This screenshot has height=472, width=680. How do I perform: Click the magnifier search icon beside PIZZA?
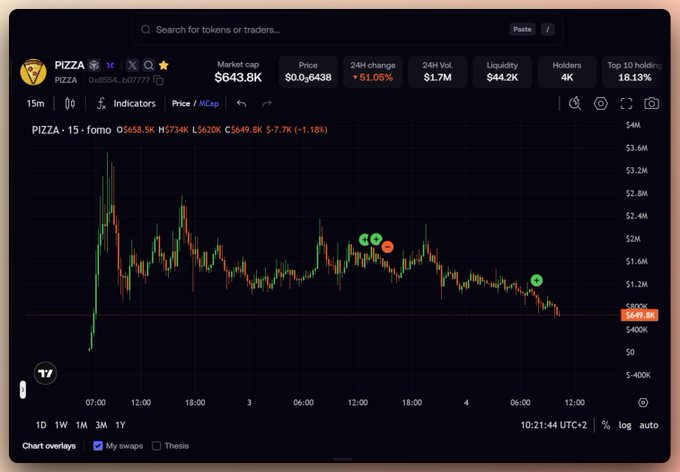click(148, 65)
